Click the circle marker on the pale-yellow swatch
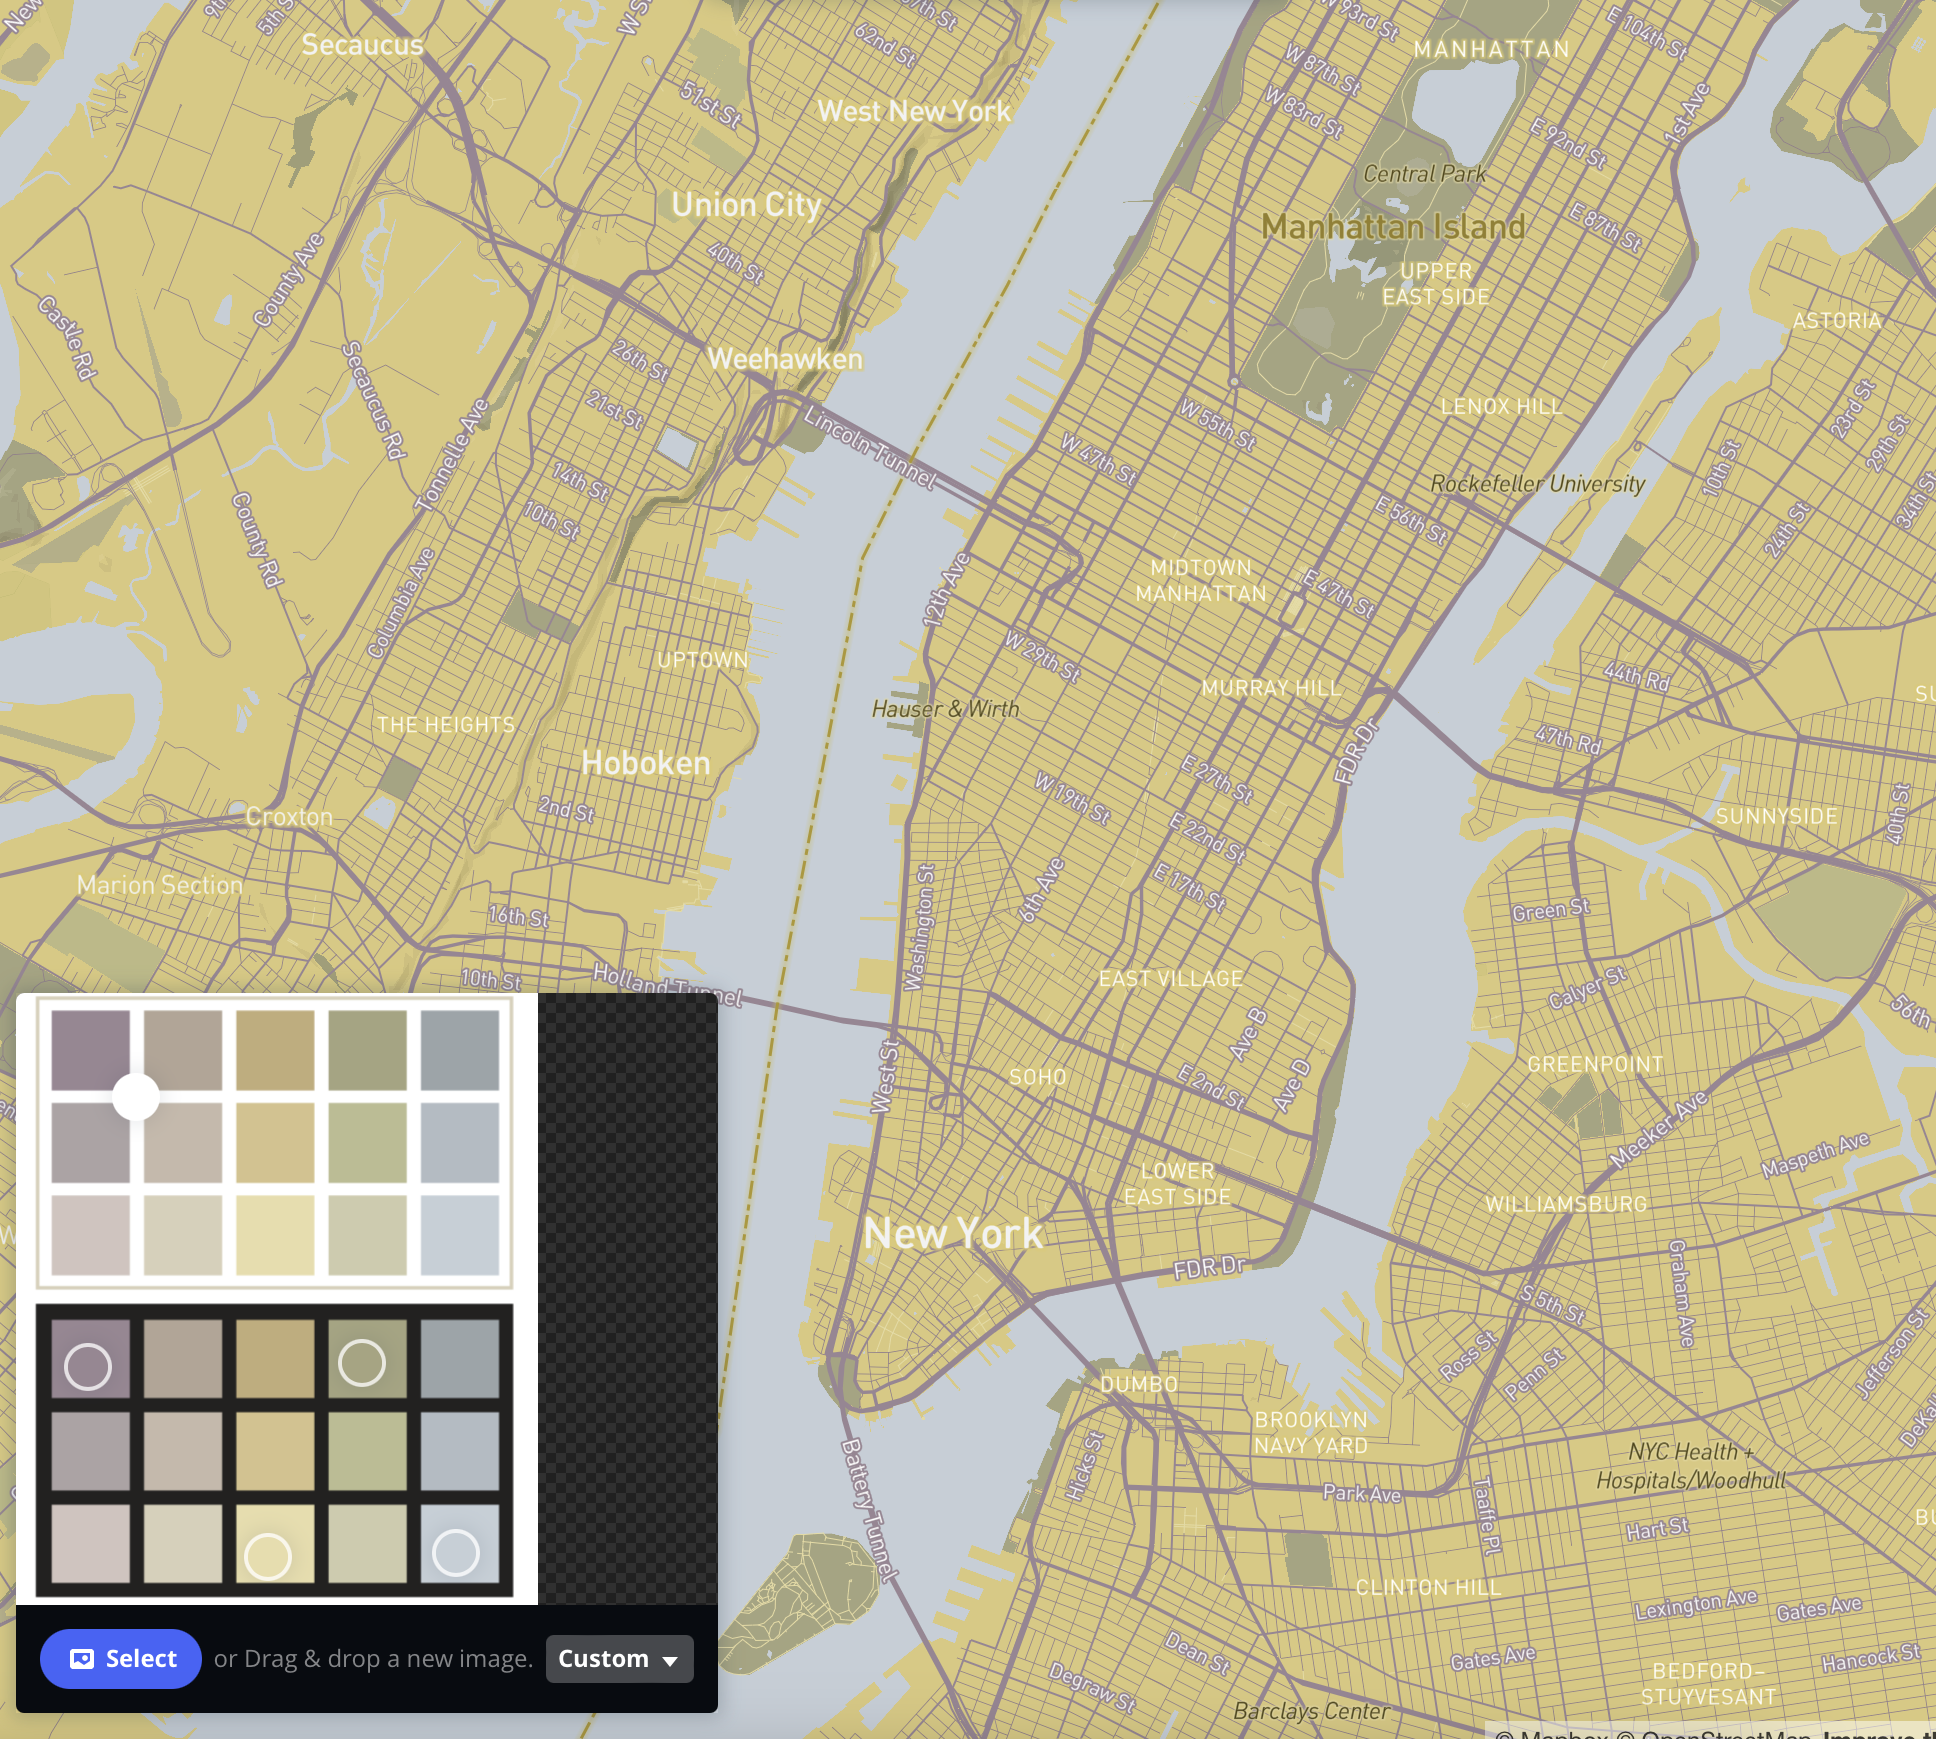Screen dimensions: 1936x1739 (x=268, y=1555)
